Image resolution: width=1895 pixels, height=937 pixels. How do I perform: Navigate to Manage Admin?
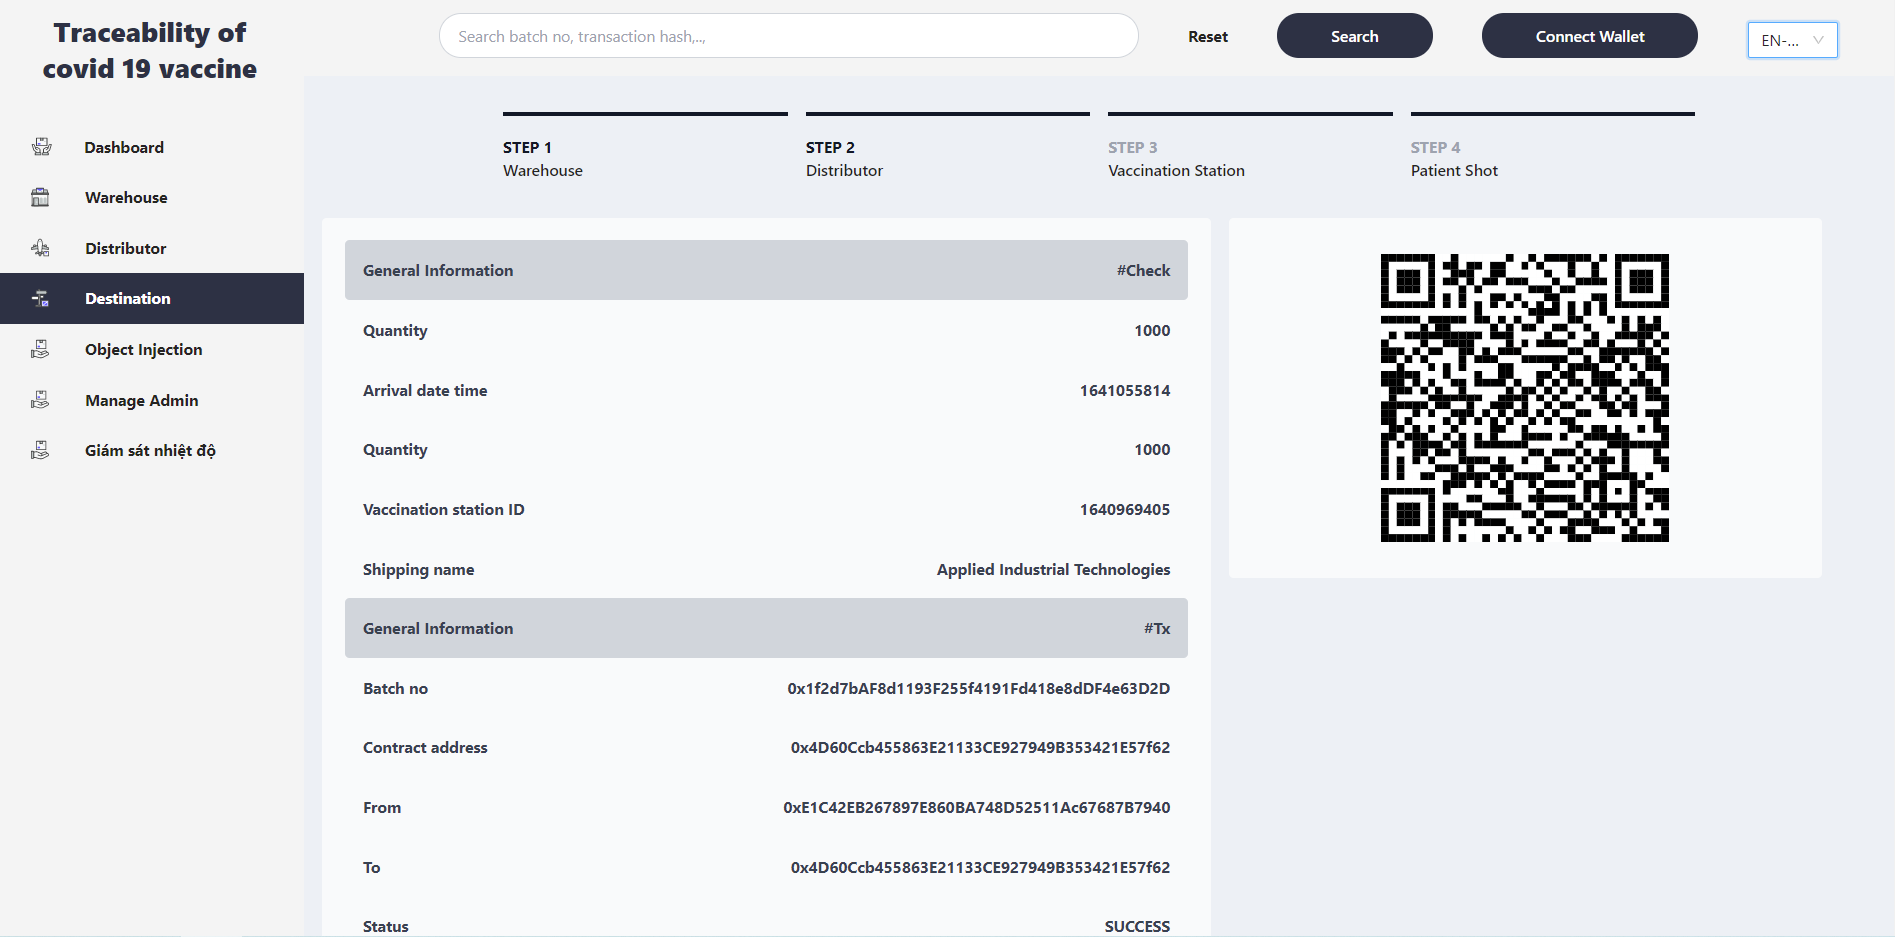(x=152, y=400)
